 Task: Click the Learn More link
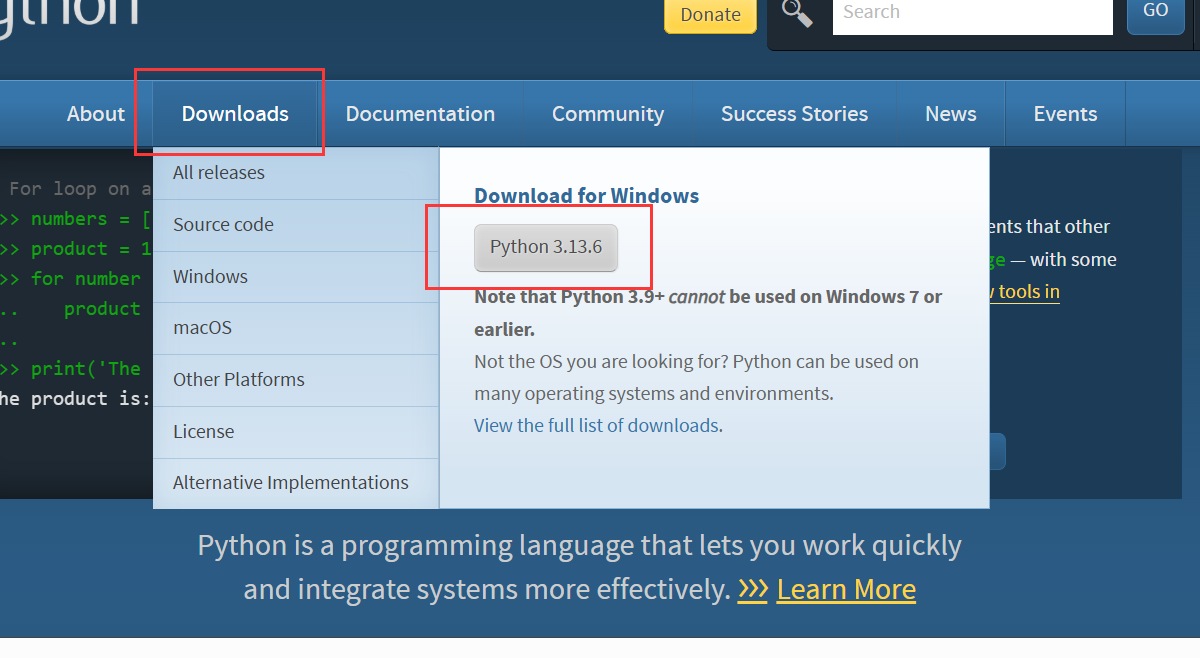coord(846,589)
